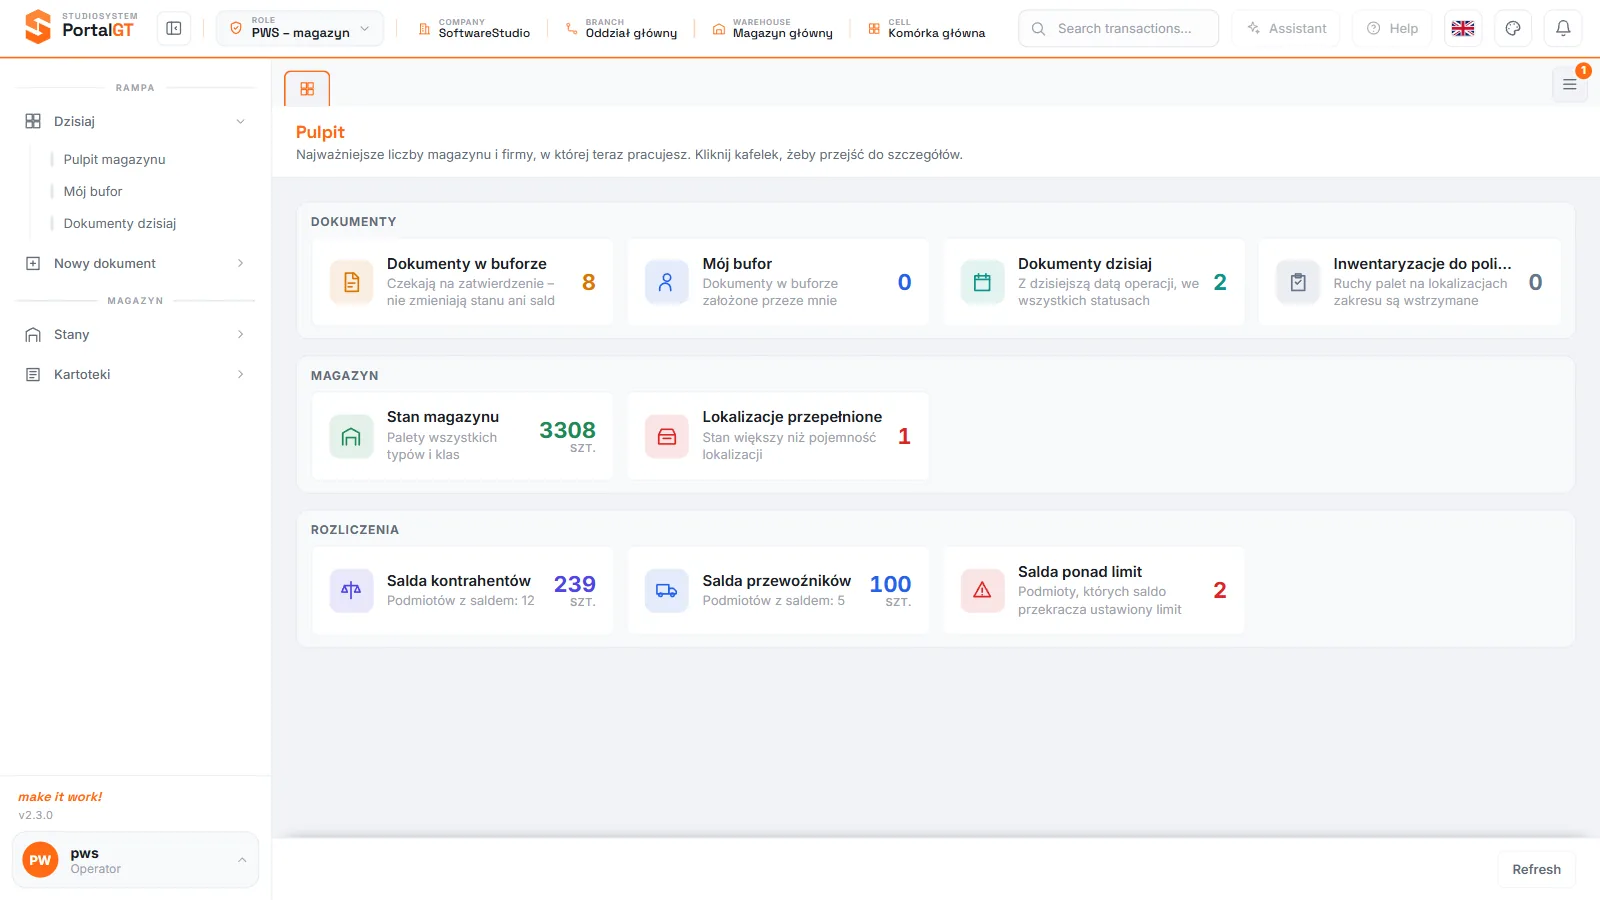Expand the Kartoteki chevron

(240, 374)
